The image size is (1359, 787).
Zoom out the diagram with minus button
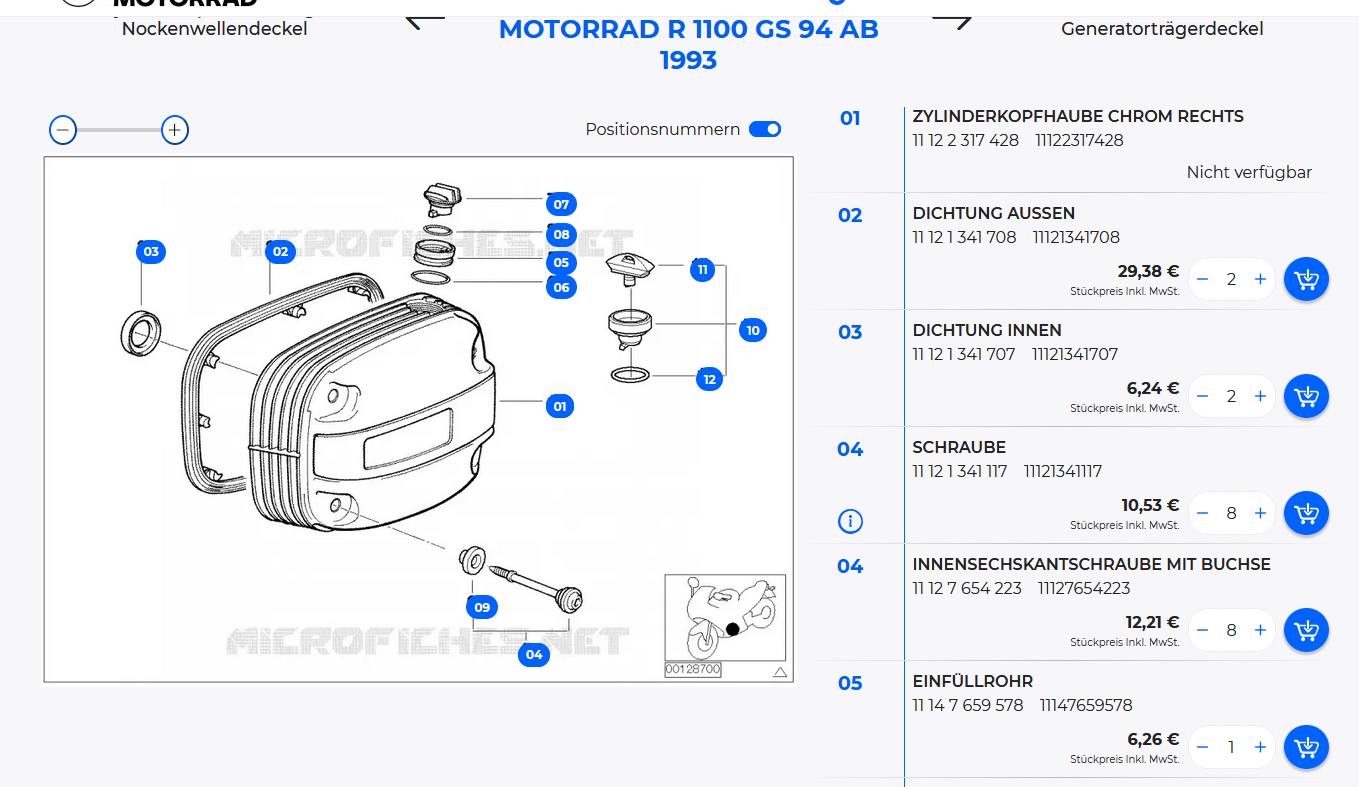point(63,130)
